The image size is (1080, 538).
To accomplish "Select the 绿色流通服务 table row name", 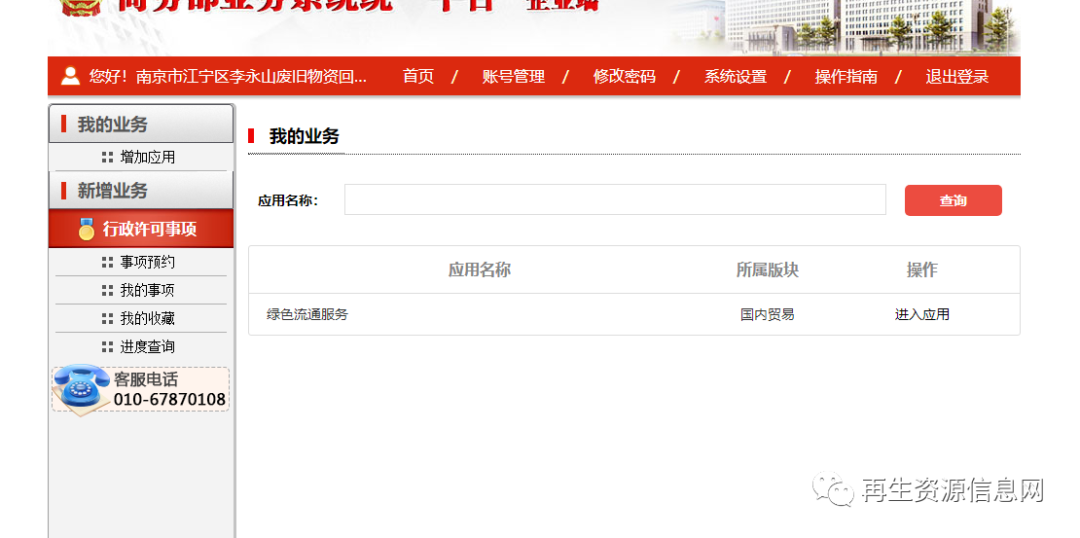I will pos(307,315).
